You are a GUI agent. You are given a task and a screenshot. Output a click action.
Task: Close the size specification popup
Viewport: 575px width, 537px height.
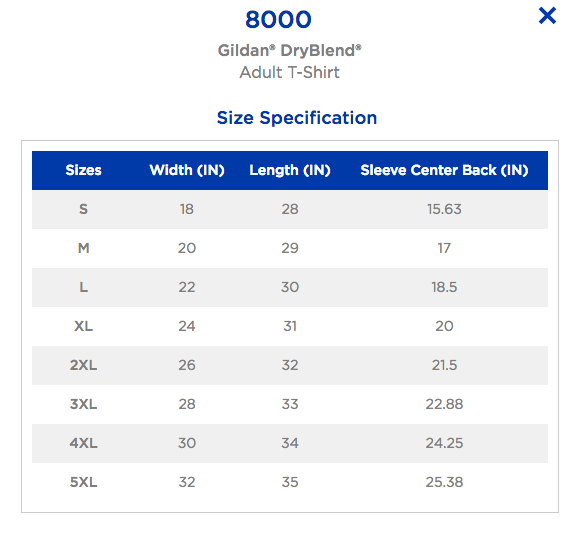[547, 16]
